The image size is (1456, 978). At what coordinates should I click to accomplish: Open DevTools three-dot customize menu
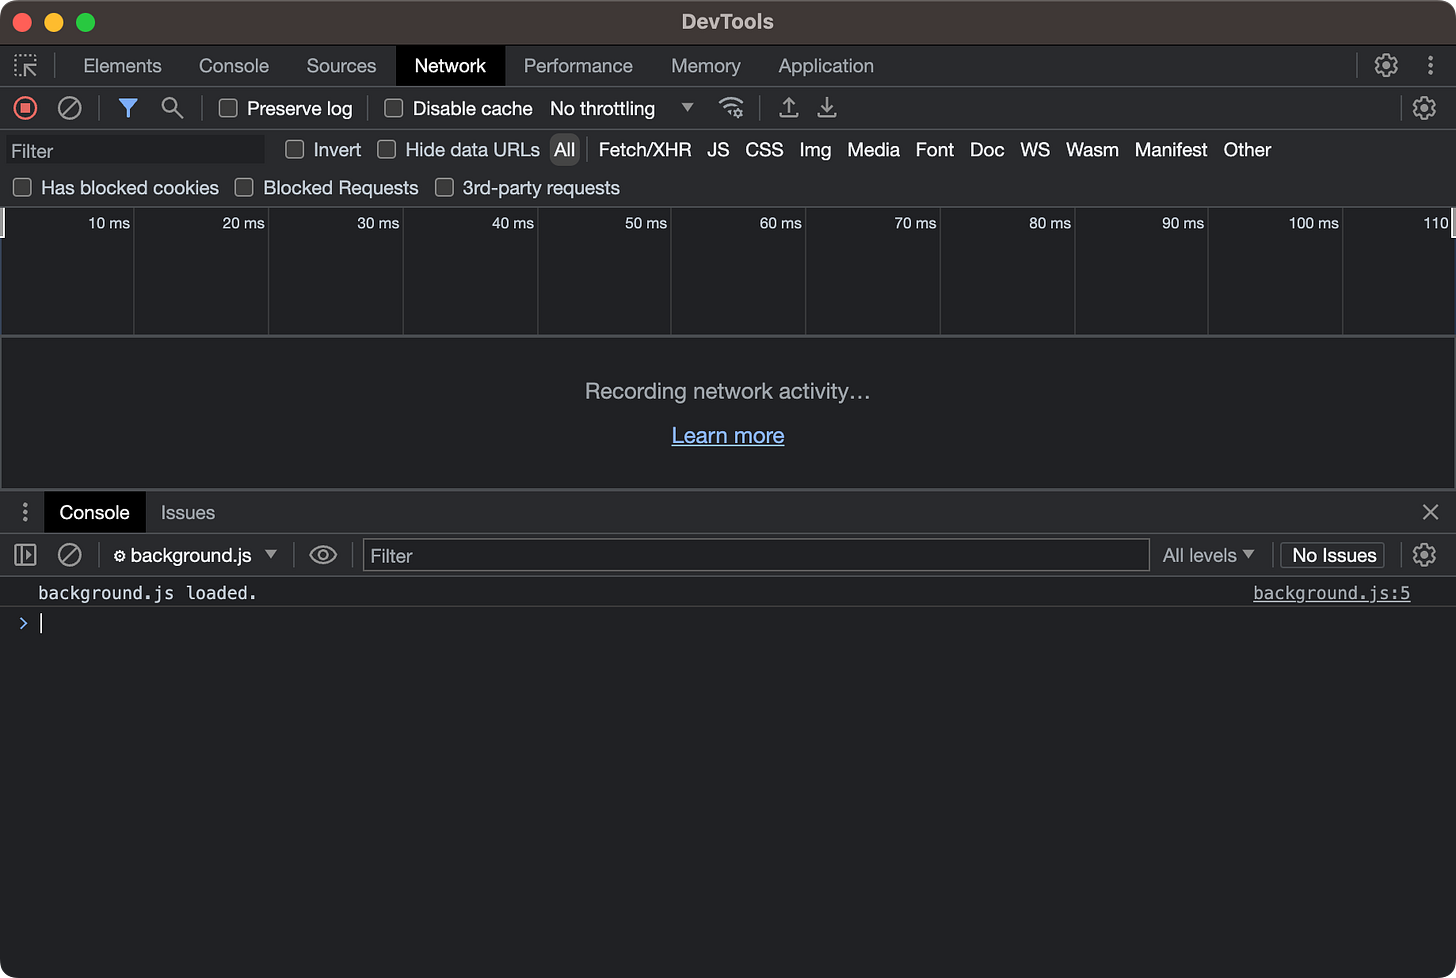coord(1430,66)
